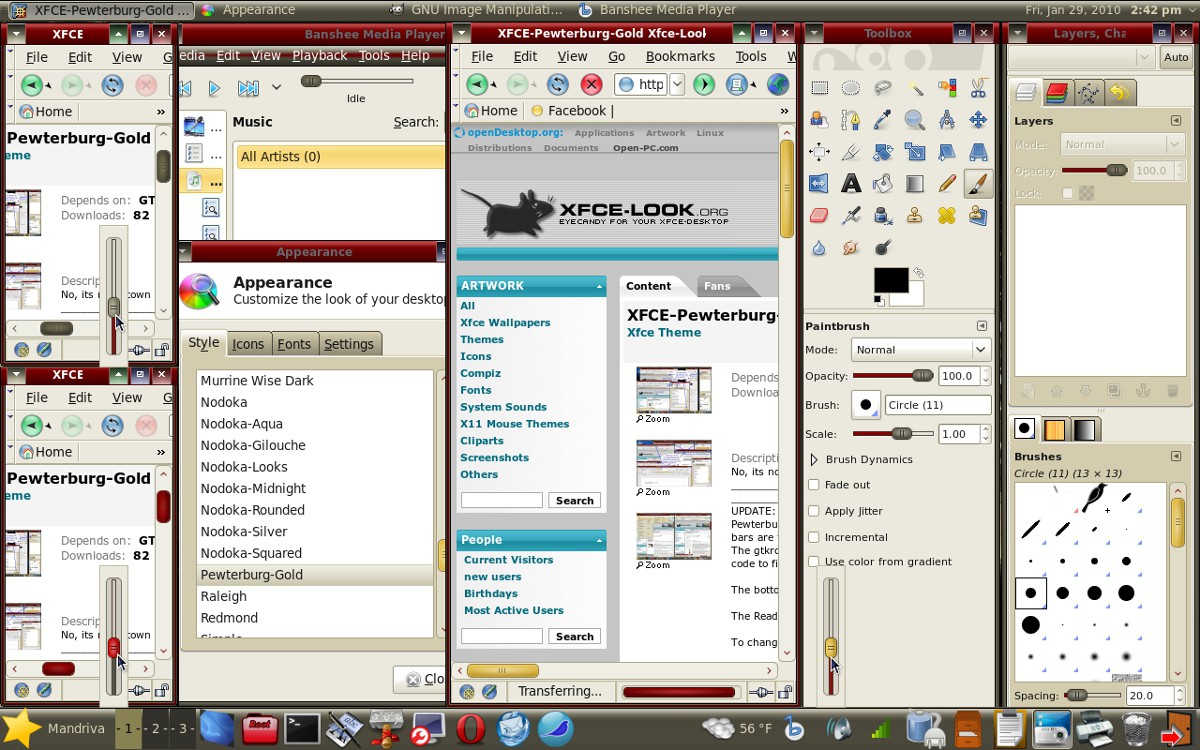
Task: Open the Brushes panel menu arrow
Action: coord(1176,456)
